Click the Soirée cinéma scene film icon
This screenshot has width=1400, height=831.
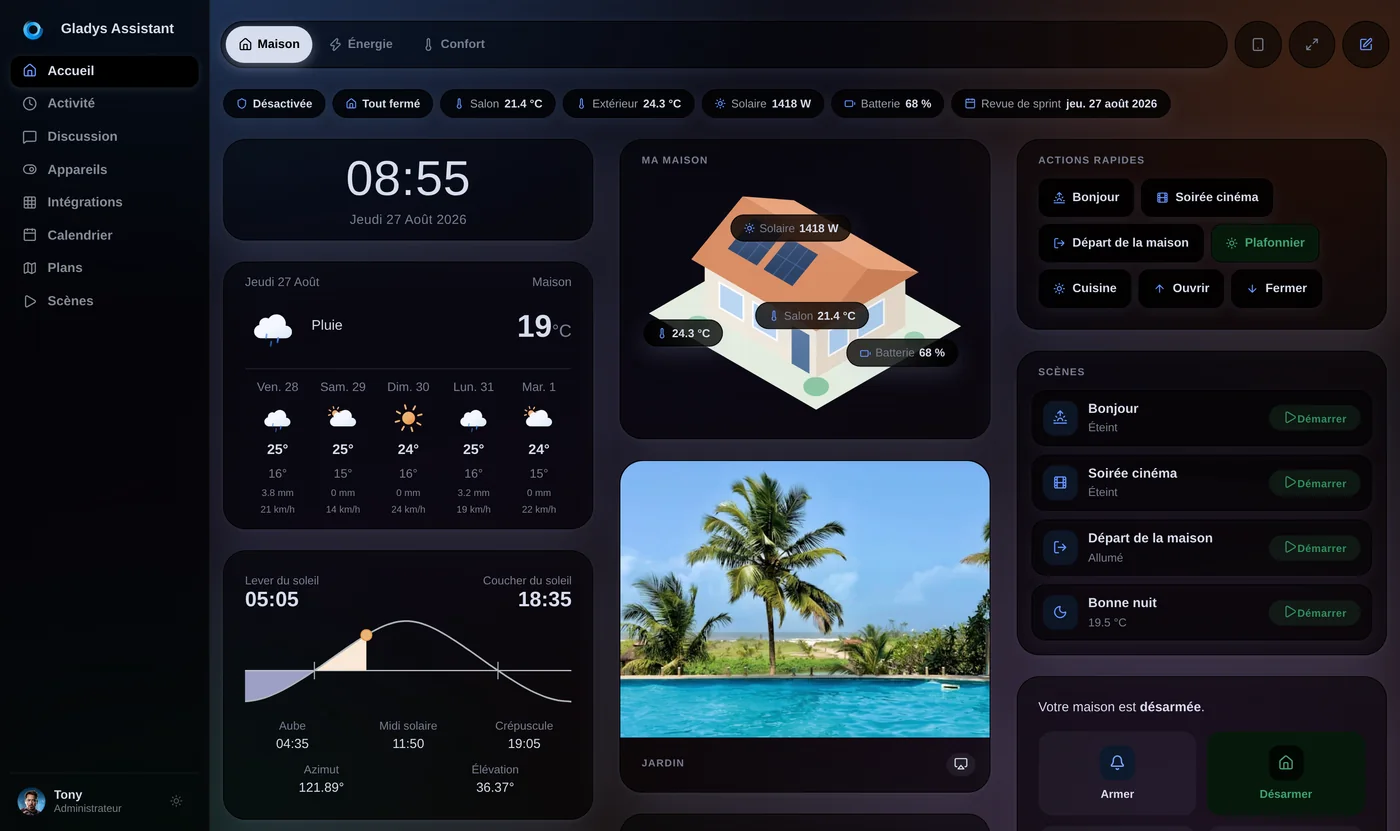[x=1060, y=483]
